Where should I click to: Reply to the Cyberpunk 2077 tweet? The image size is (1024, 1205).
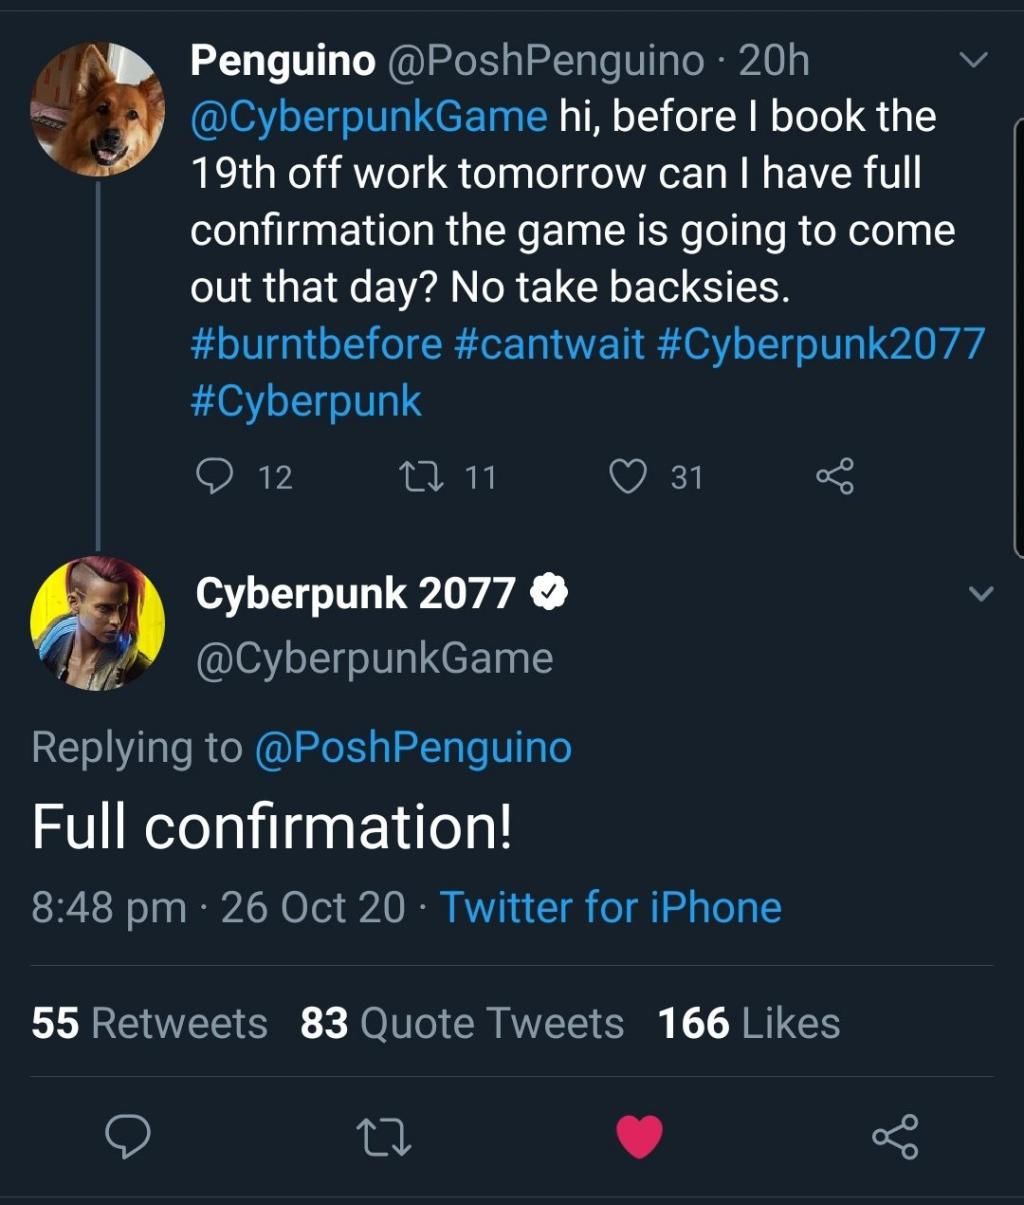pyautogui.click(x=128, y=1136)
